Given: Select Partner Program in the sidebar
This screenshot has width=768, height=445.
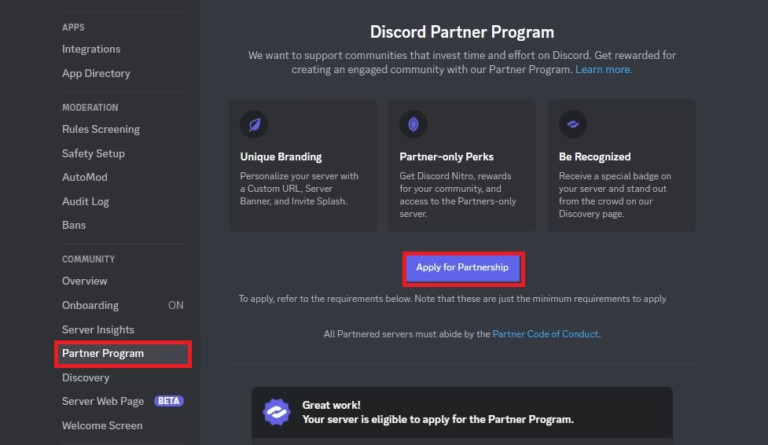Looking at the screenshot, I should [103, 353].
